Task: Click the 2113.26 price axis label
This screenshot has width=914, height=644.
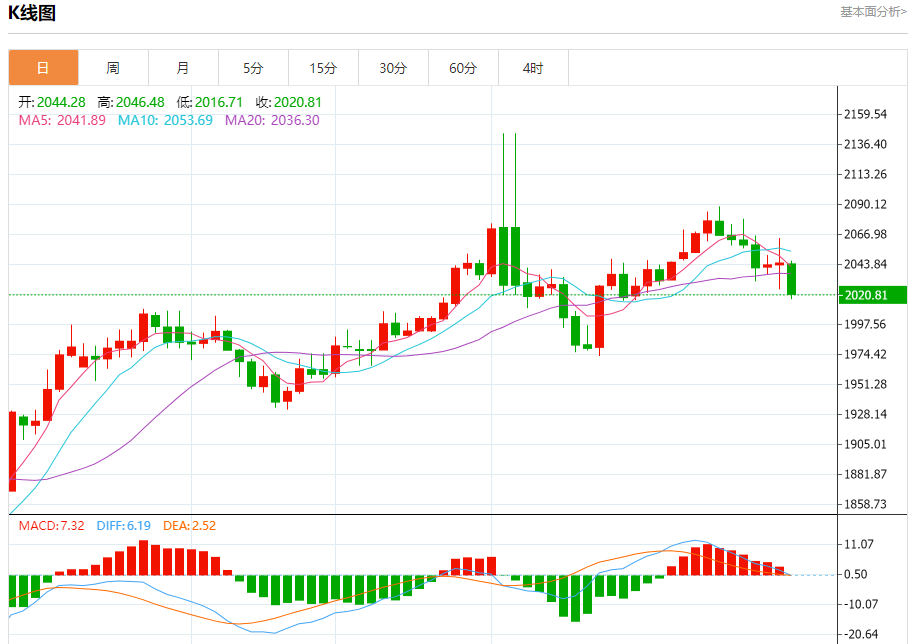Action: [x=866, y=174]
